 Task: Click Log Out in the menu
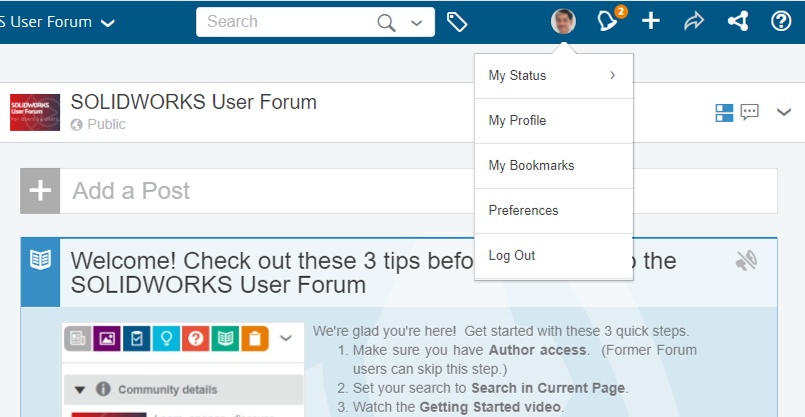[553, 255]
